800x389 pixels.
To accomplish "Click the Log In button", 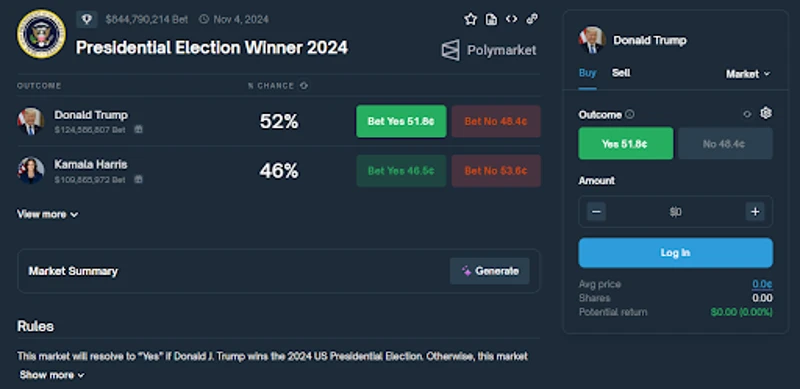I will pyautogui.click(x=676, y=253).
